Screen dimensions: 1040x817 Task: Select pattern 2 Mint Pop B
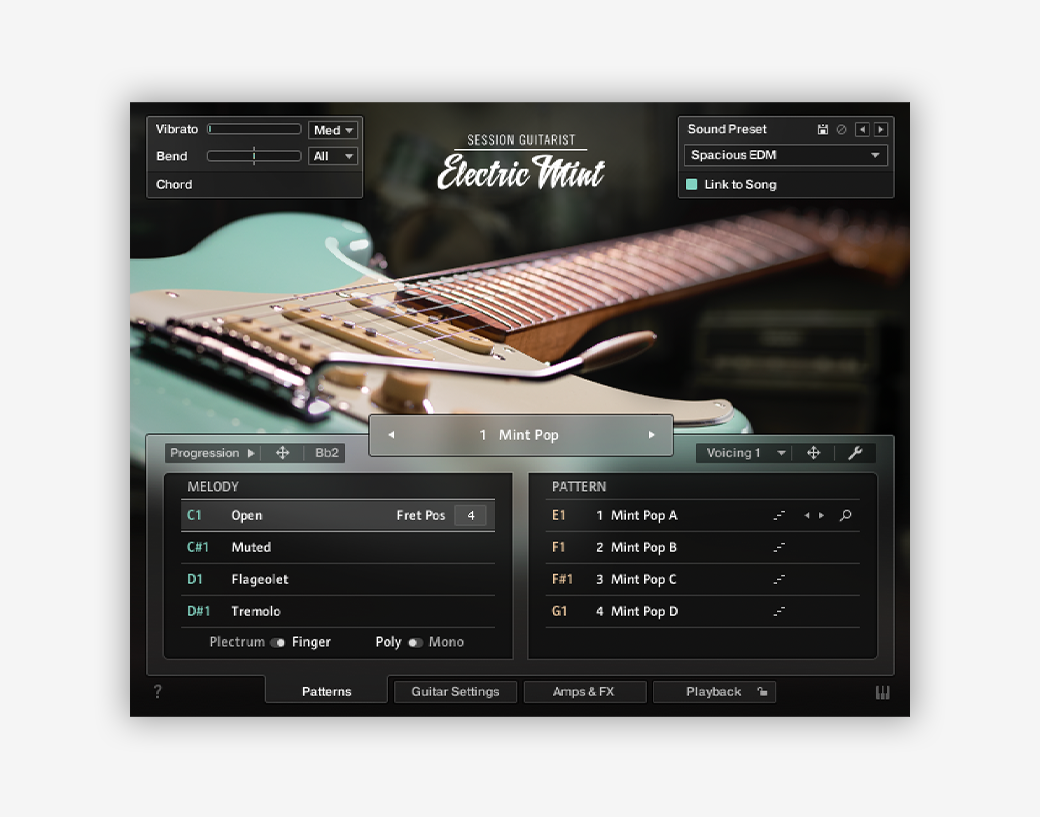click(702, 547)
